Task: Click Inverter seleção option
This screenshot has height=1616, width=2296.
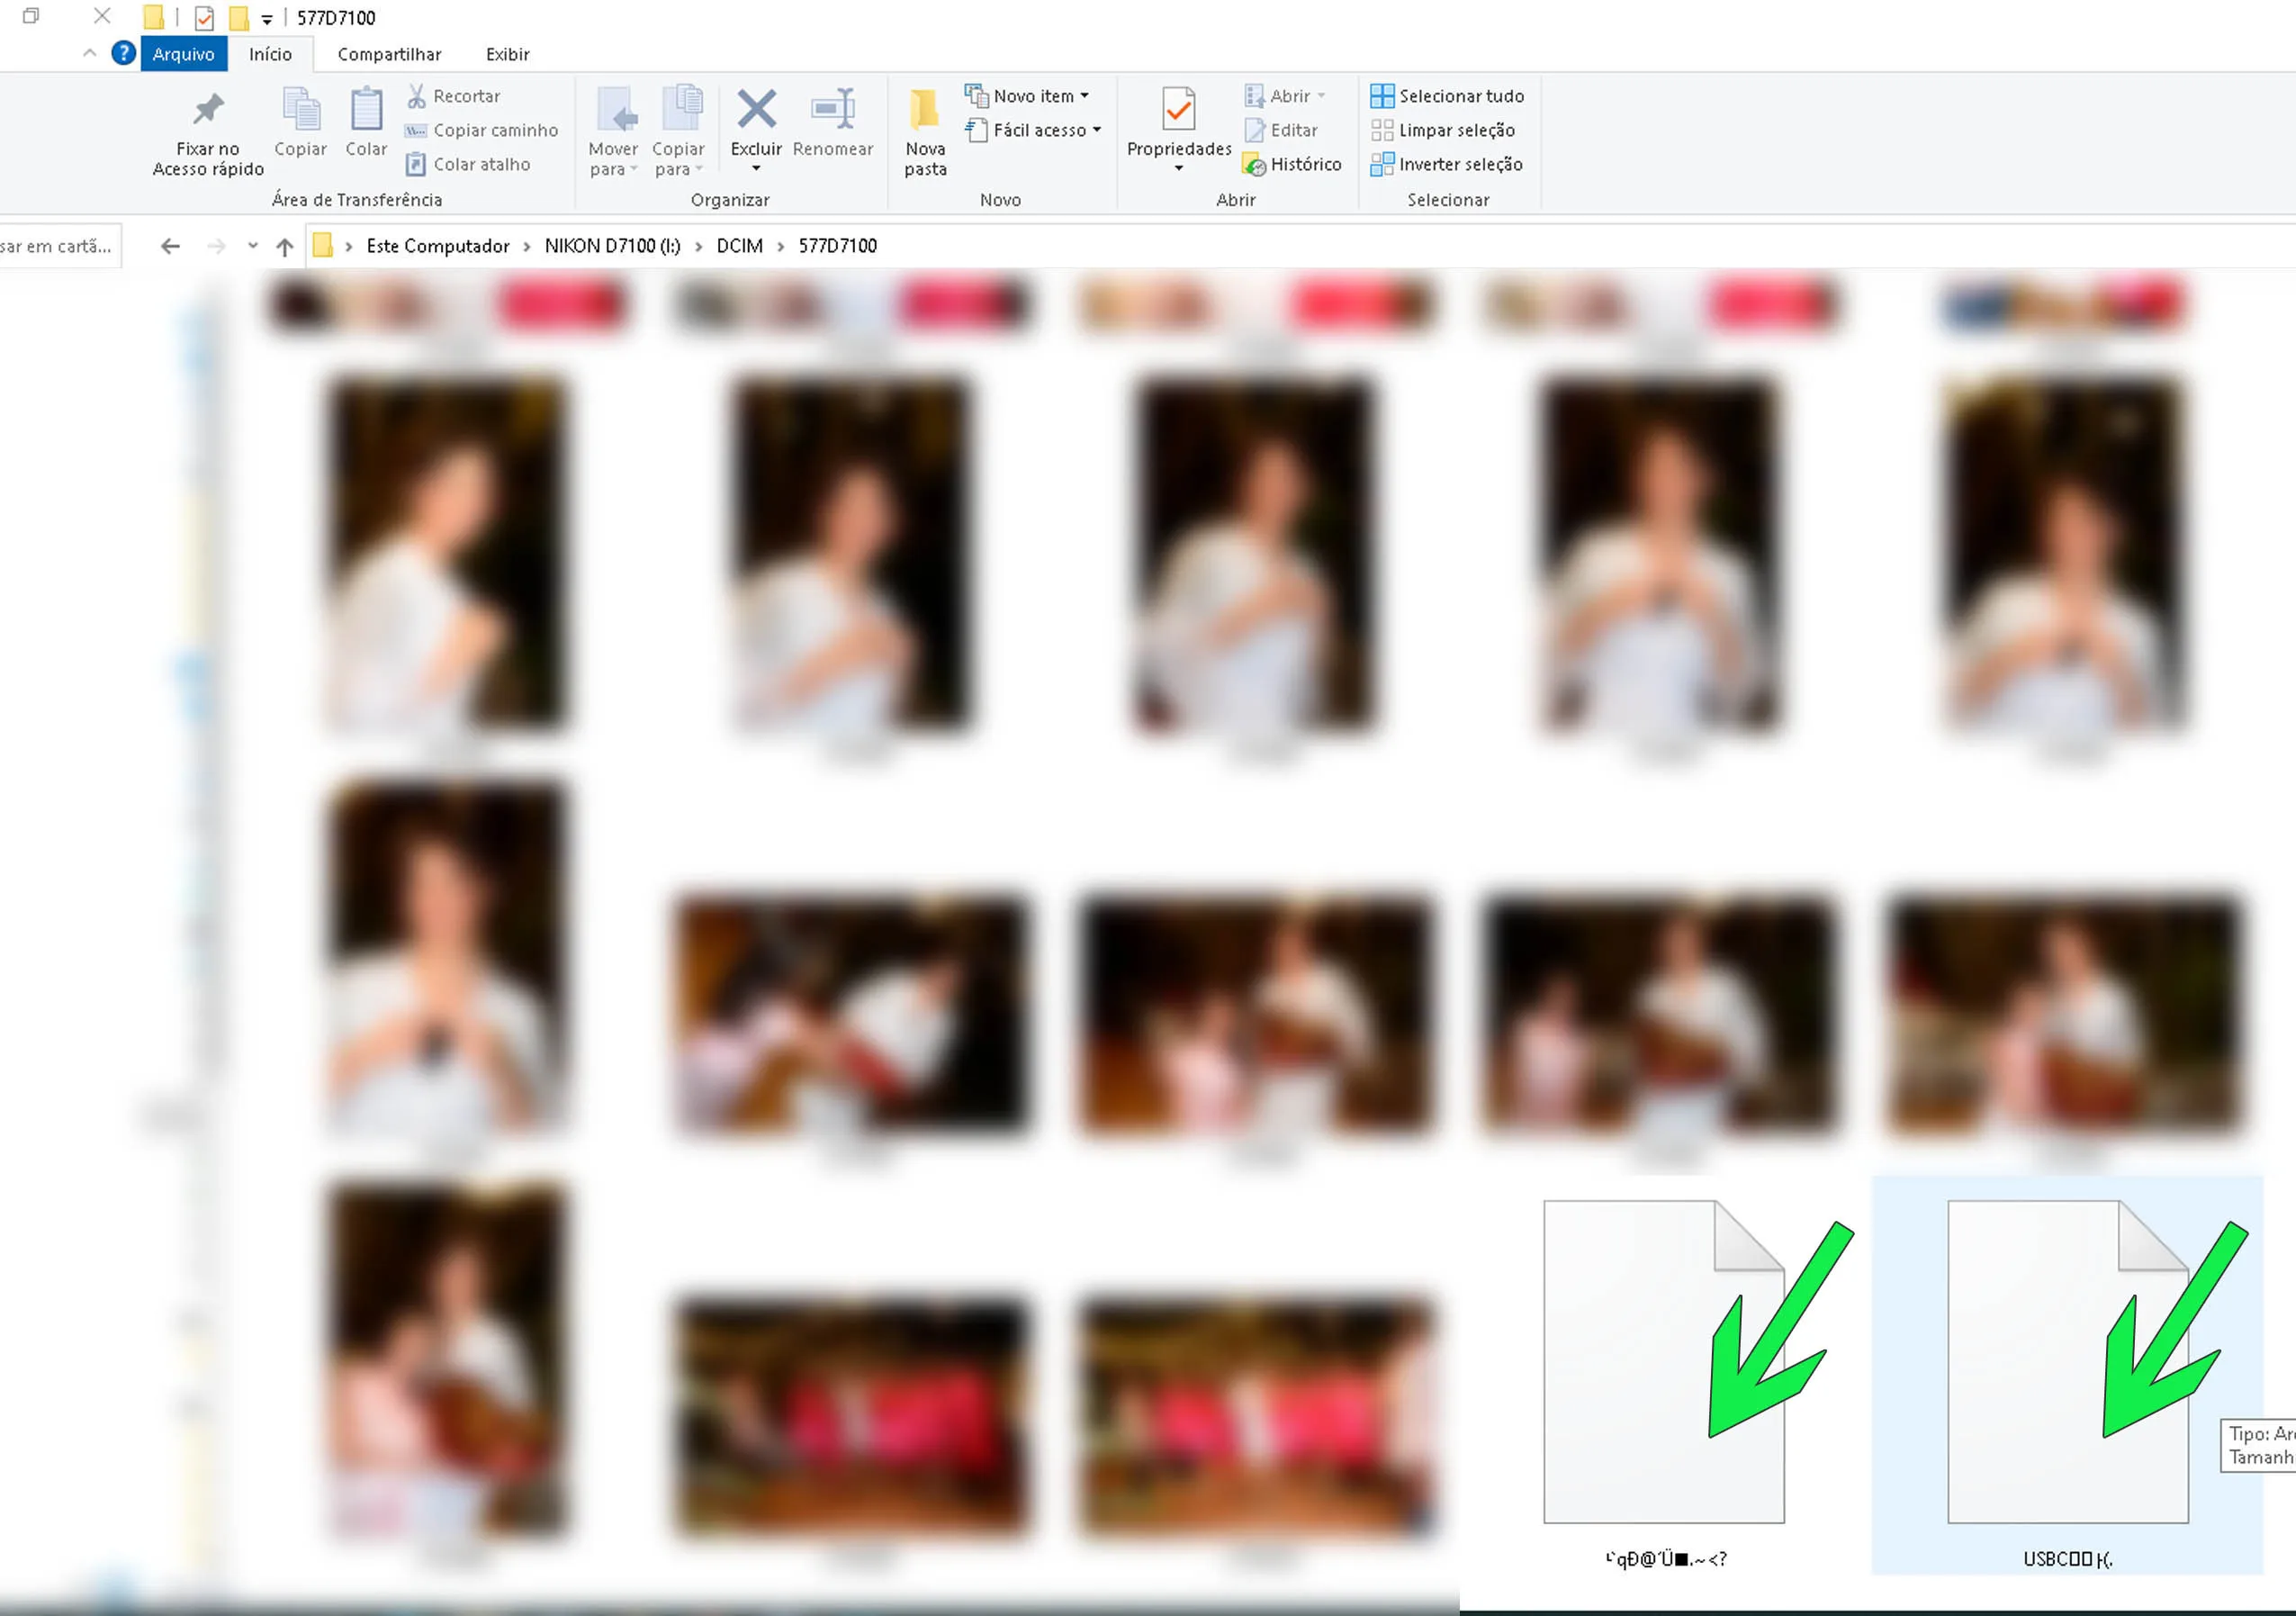Action: point(1446,164)
